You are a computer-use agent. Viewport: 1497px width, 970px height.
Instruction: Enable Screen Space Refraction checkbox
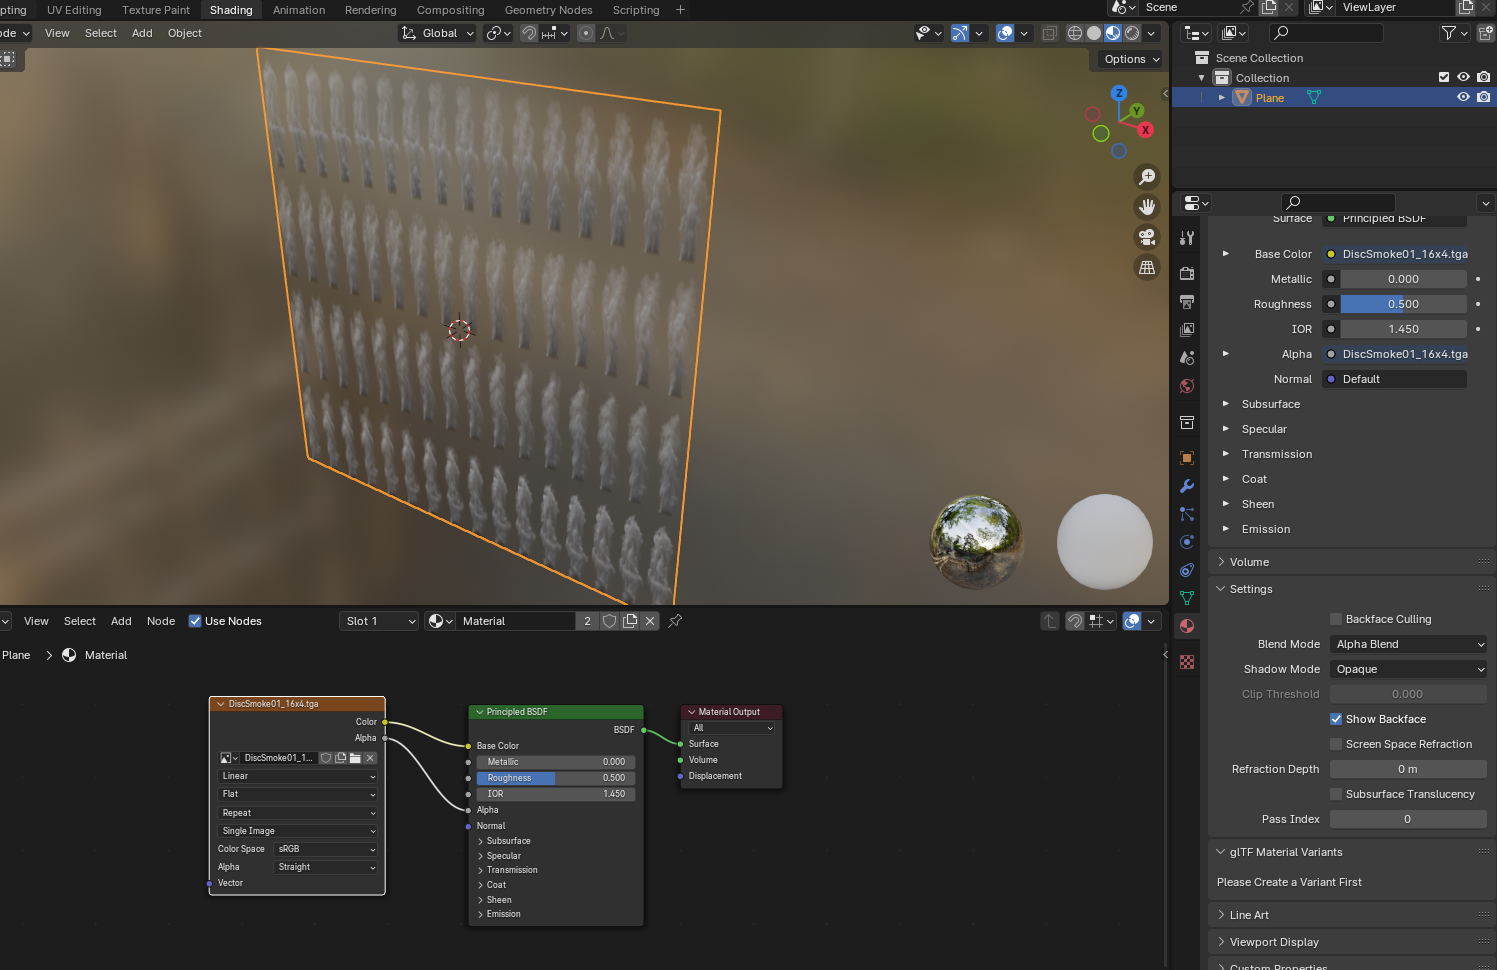coord(1336,744)
